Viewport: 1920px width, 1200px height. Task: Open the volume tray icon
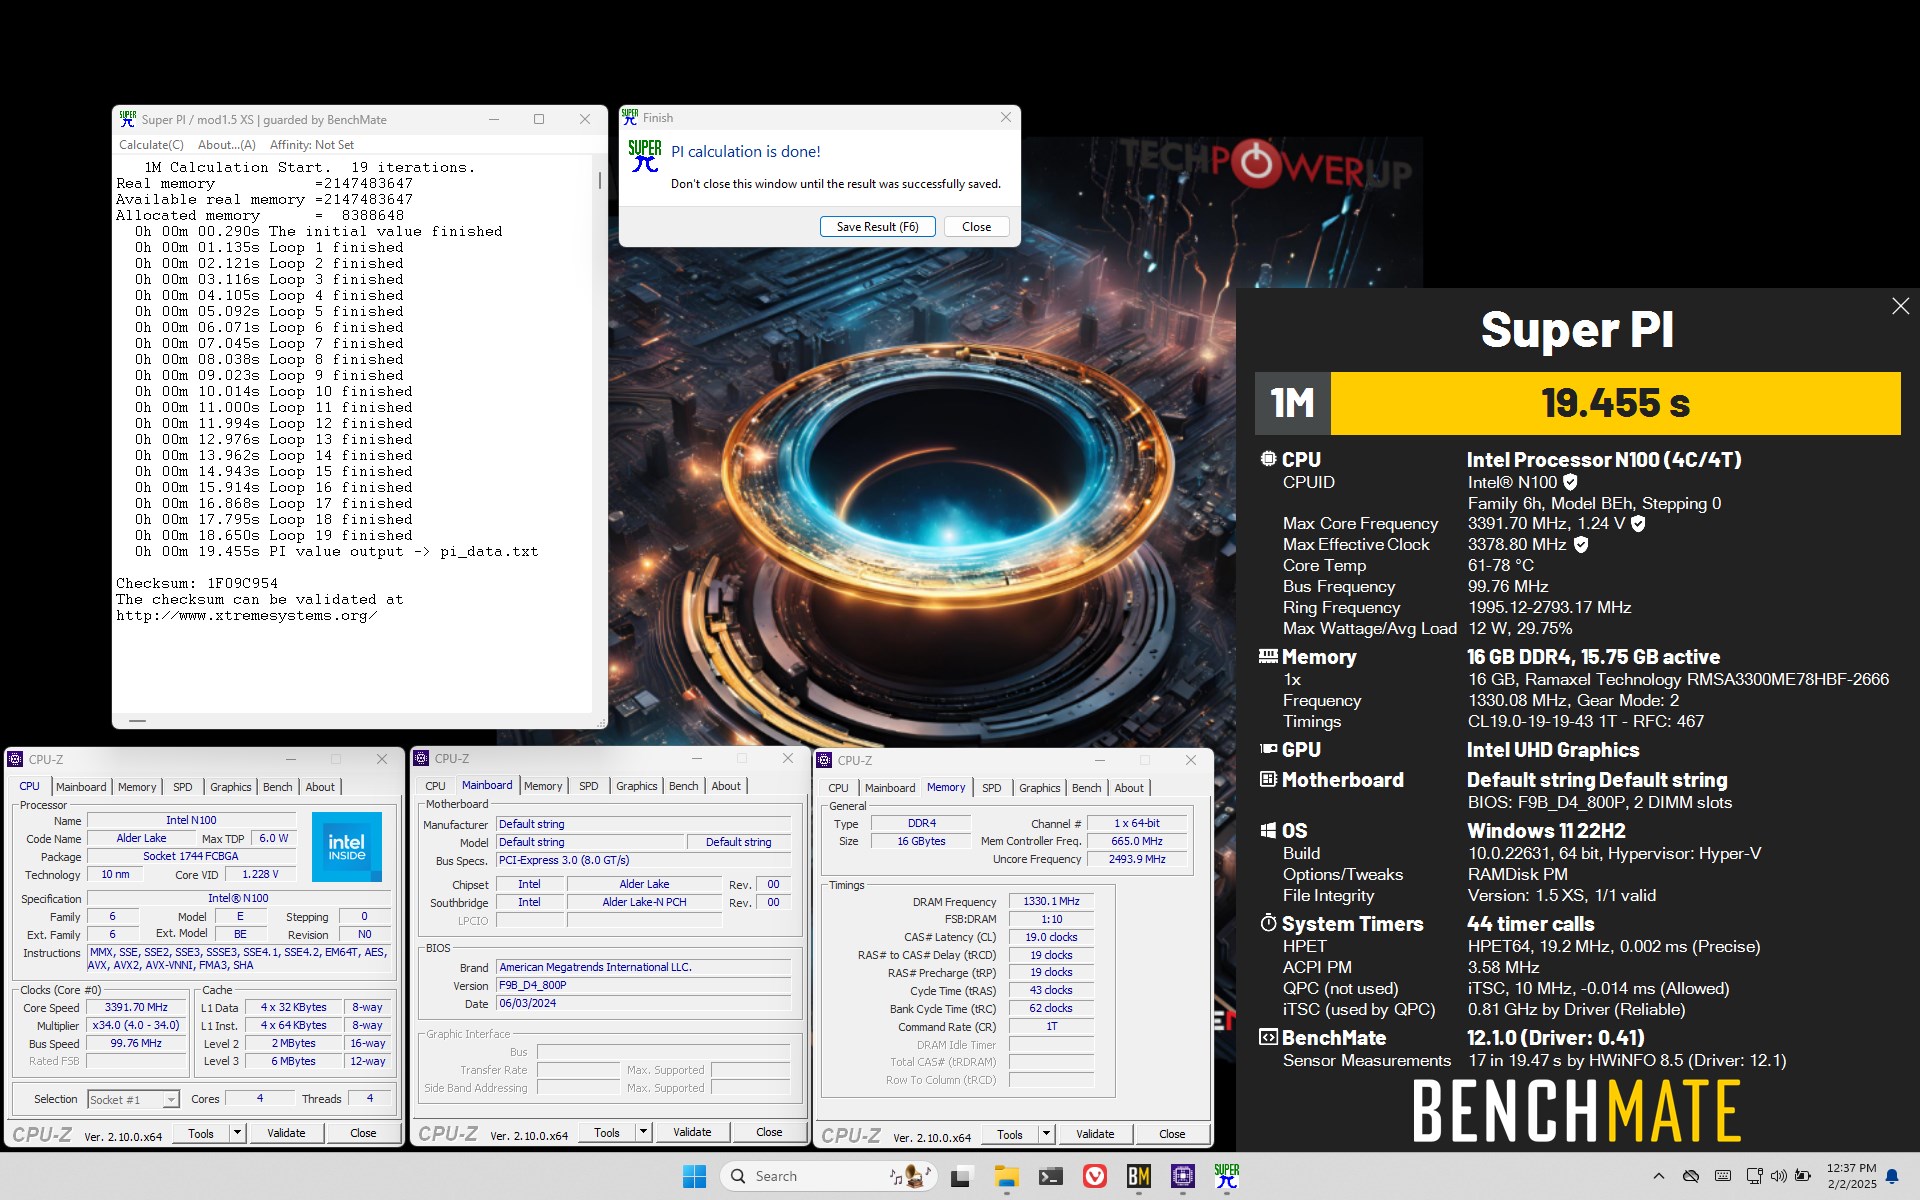1778,1176
